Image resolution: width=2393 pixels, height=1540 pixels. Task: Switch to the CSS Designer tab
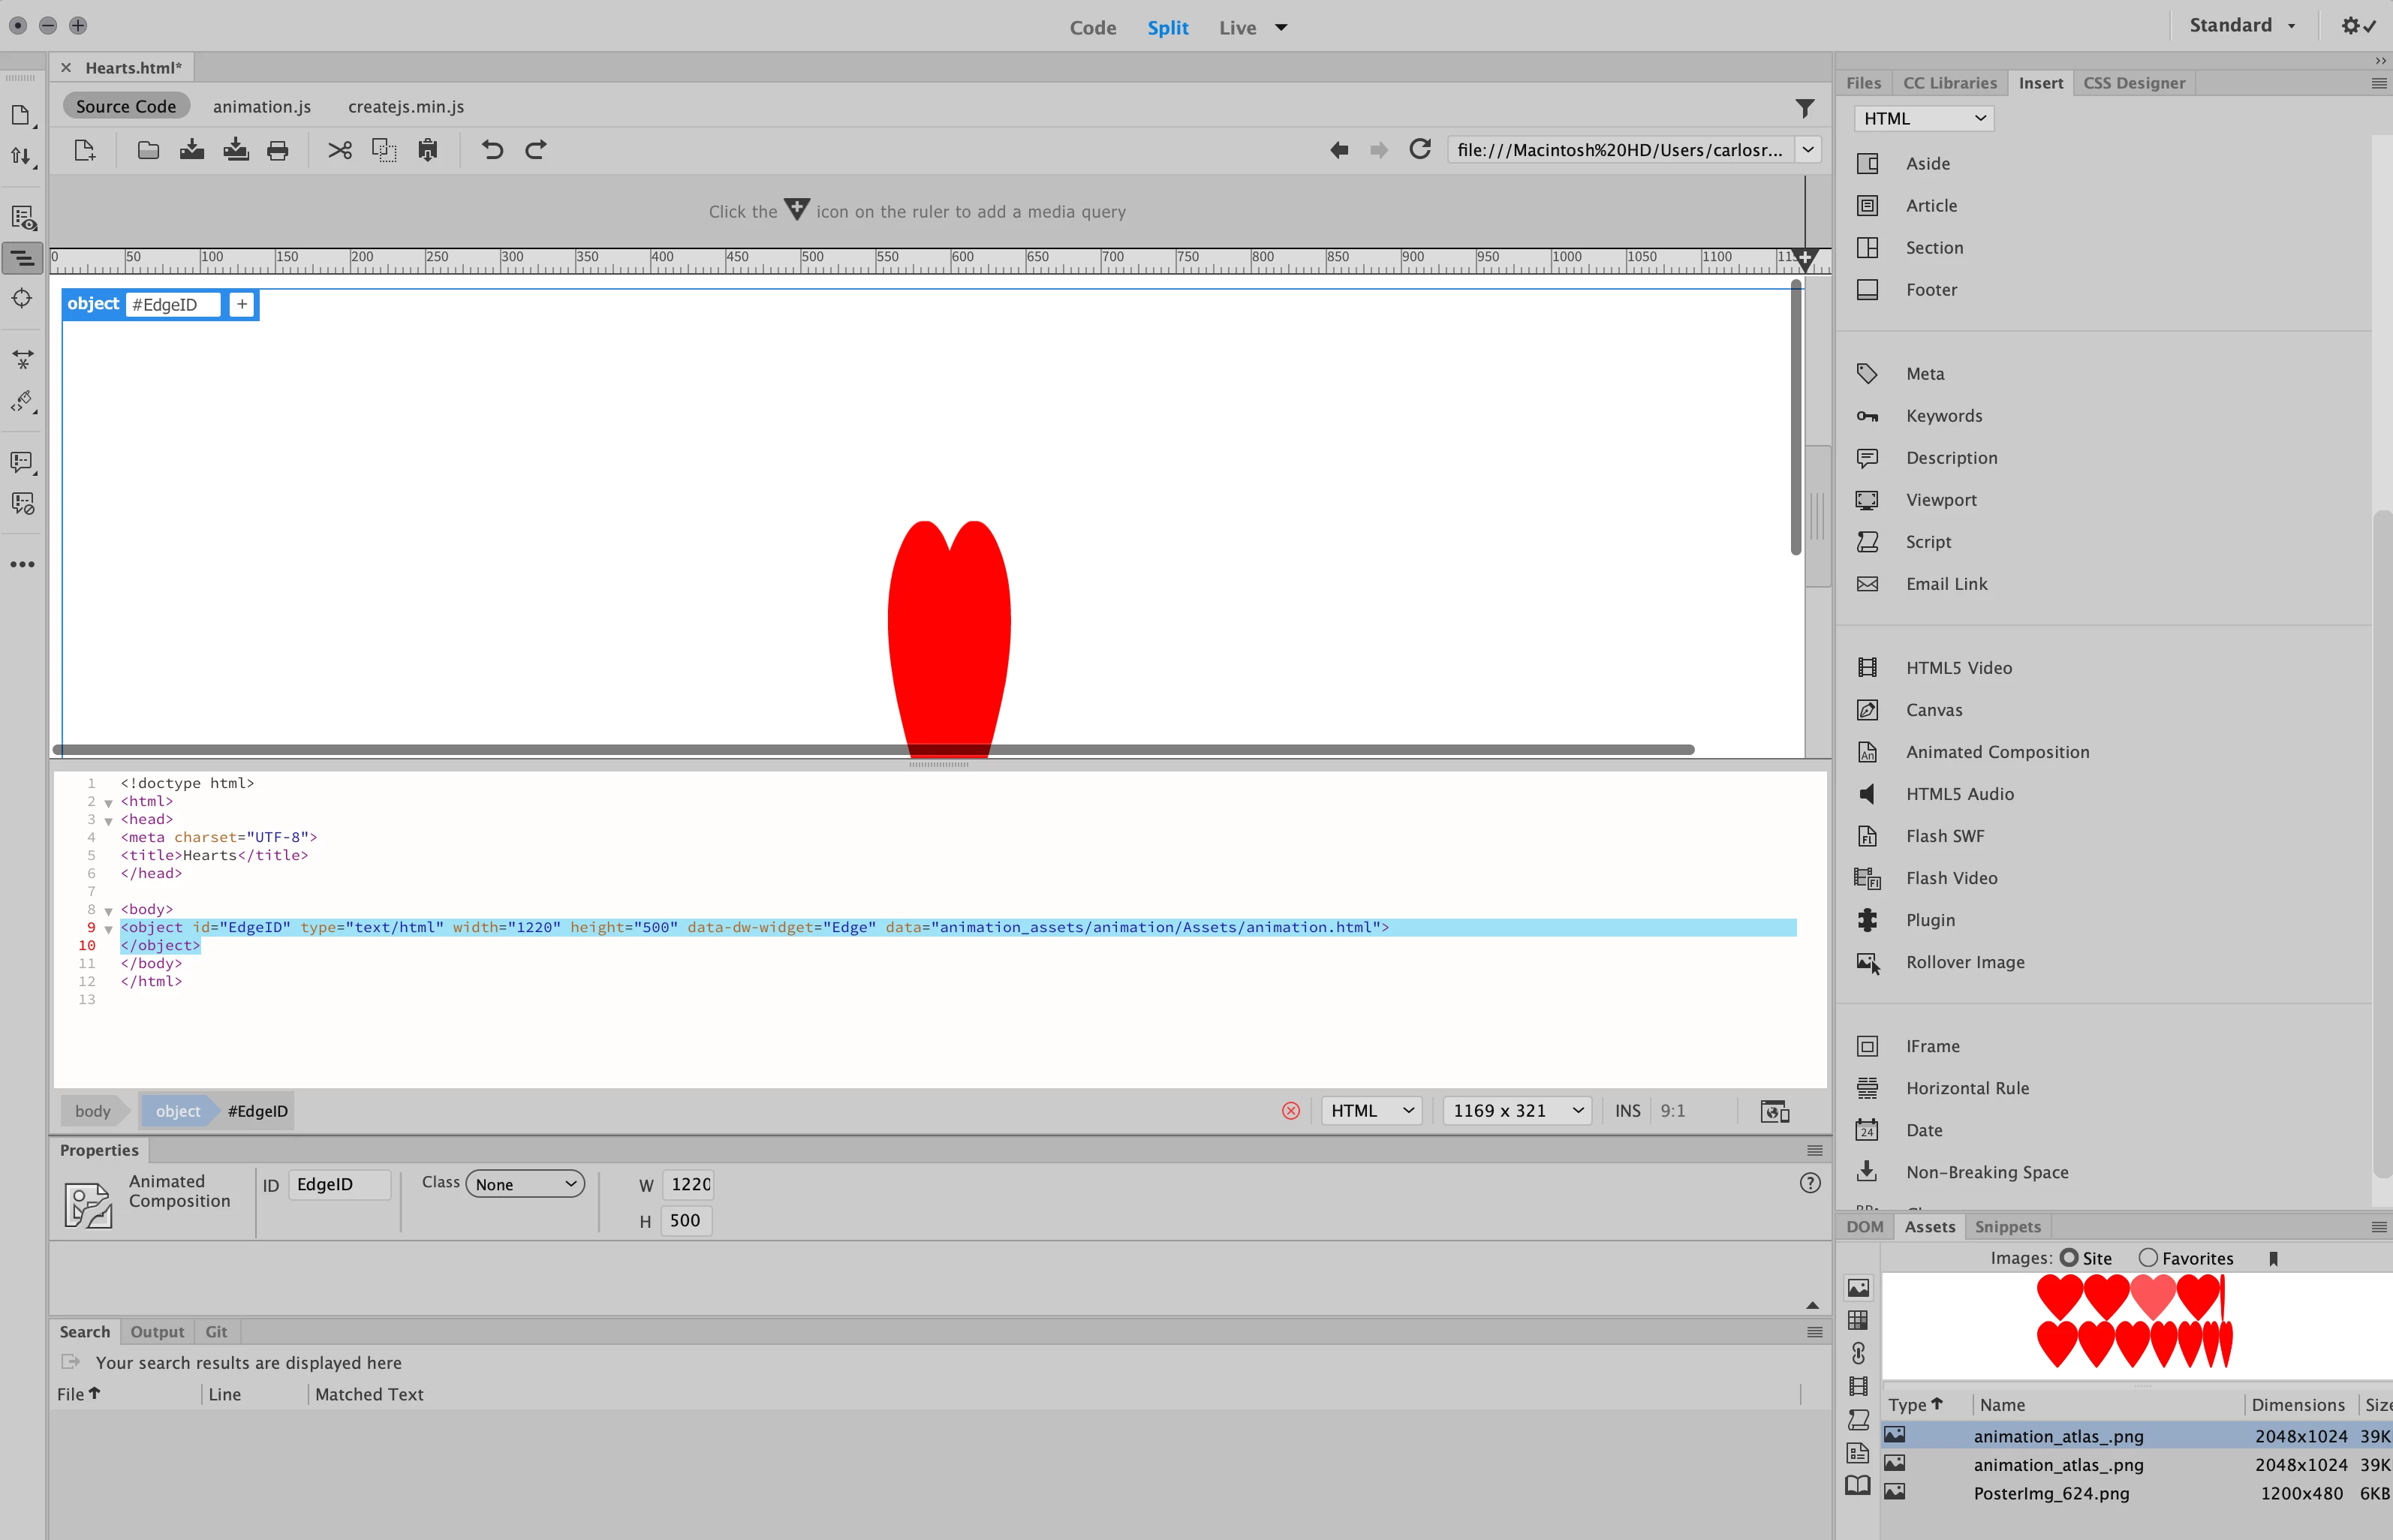[x=2133, y=83]
